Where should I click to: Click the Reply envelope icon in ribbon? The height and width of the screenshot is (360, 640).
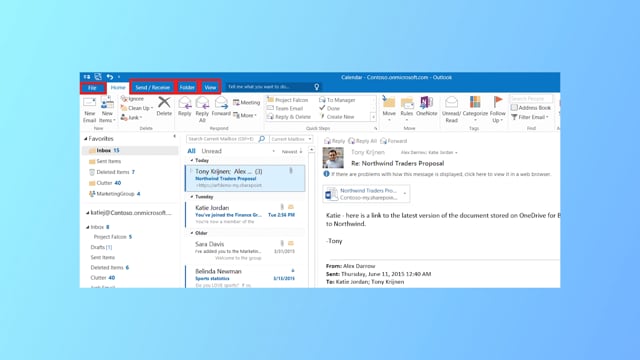tap(184, 103)
